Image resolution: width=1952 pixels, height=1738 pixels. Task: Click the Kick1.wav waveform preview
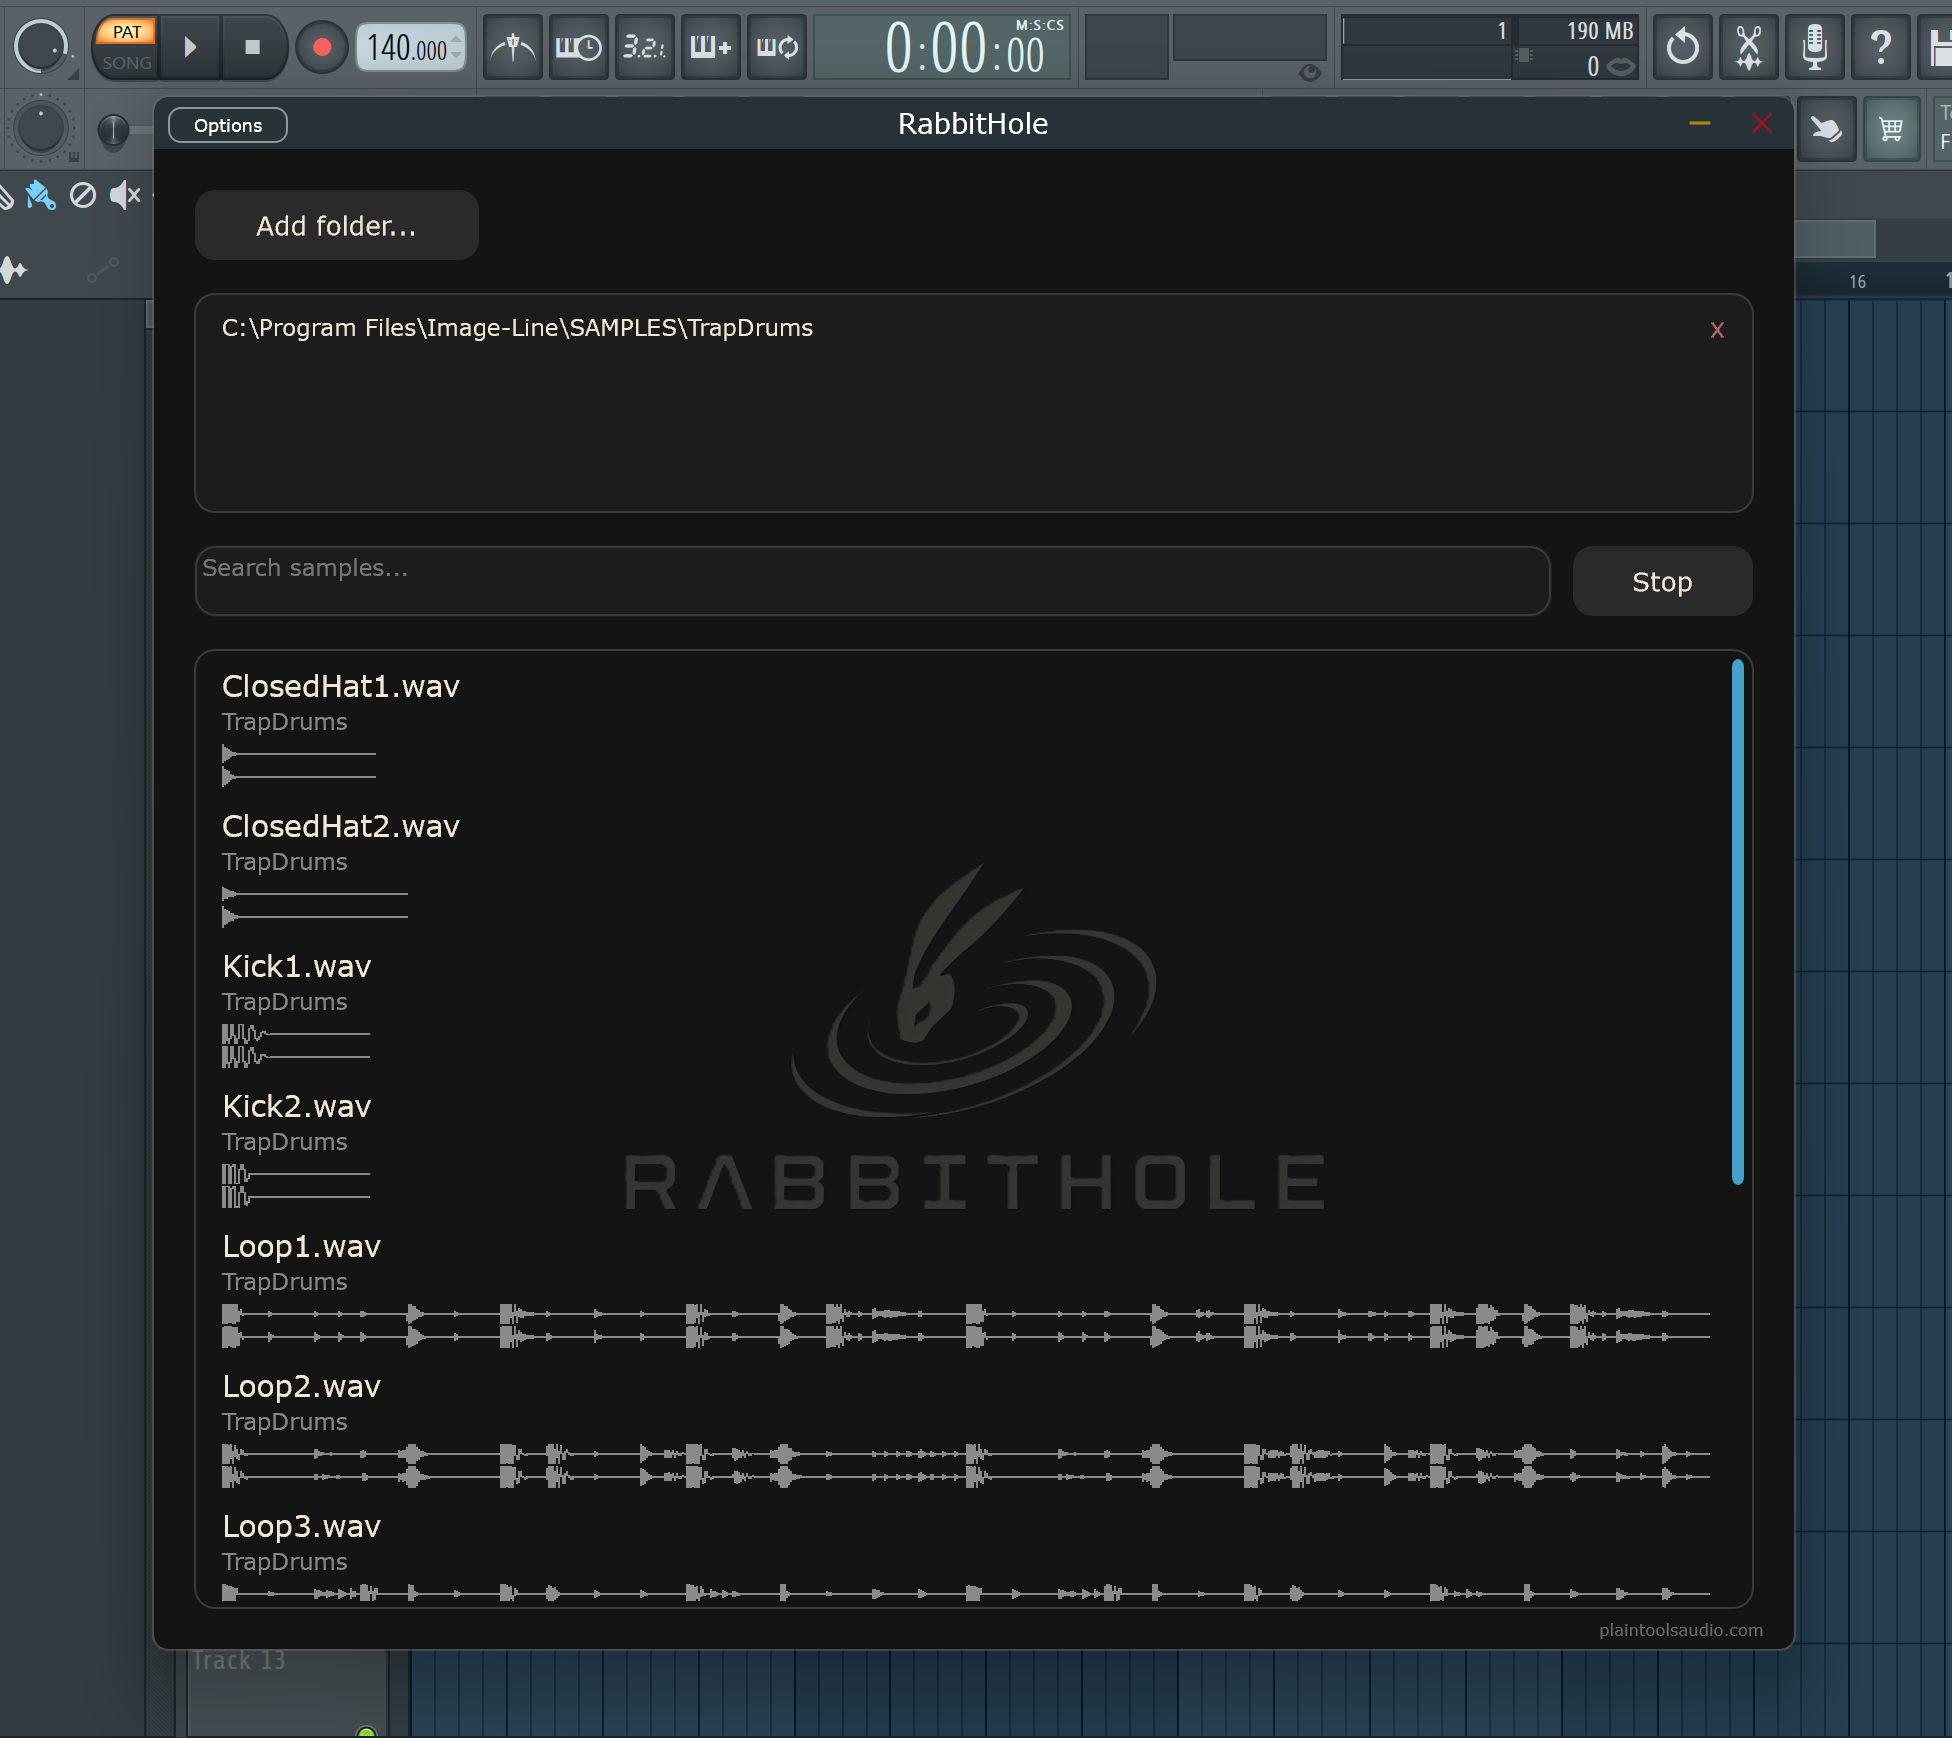296,1045
